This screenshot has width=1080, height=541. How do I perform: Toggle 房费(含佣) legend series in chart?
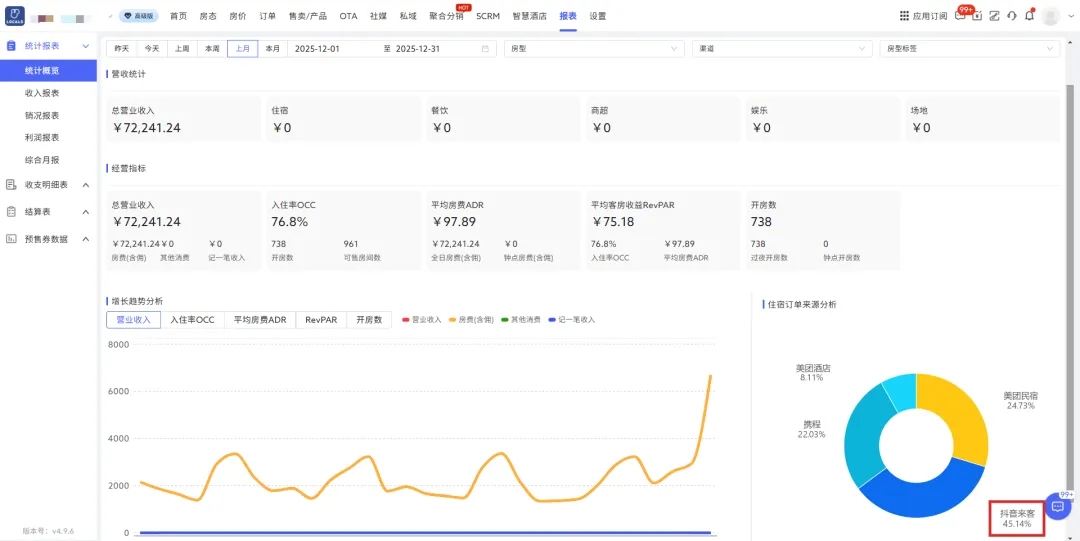point(471,320)
